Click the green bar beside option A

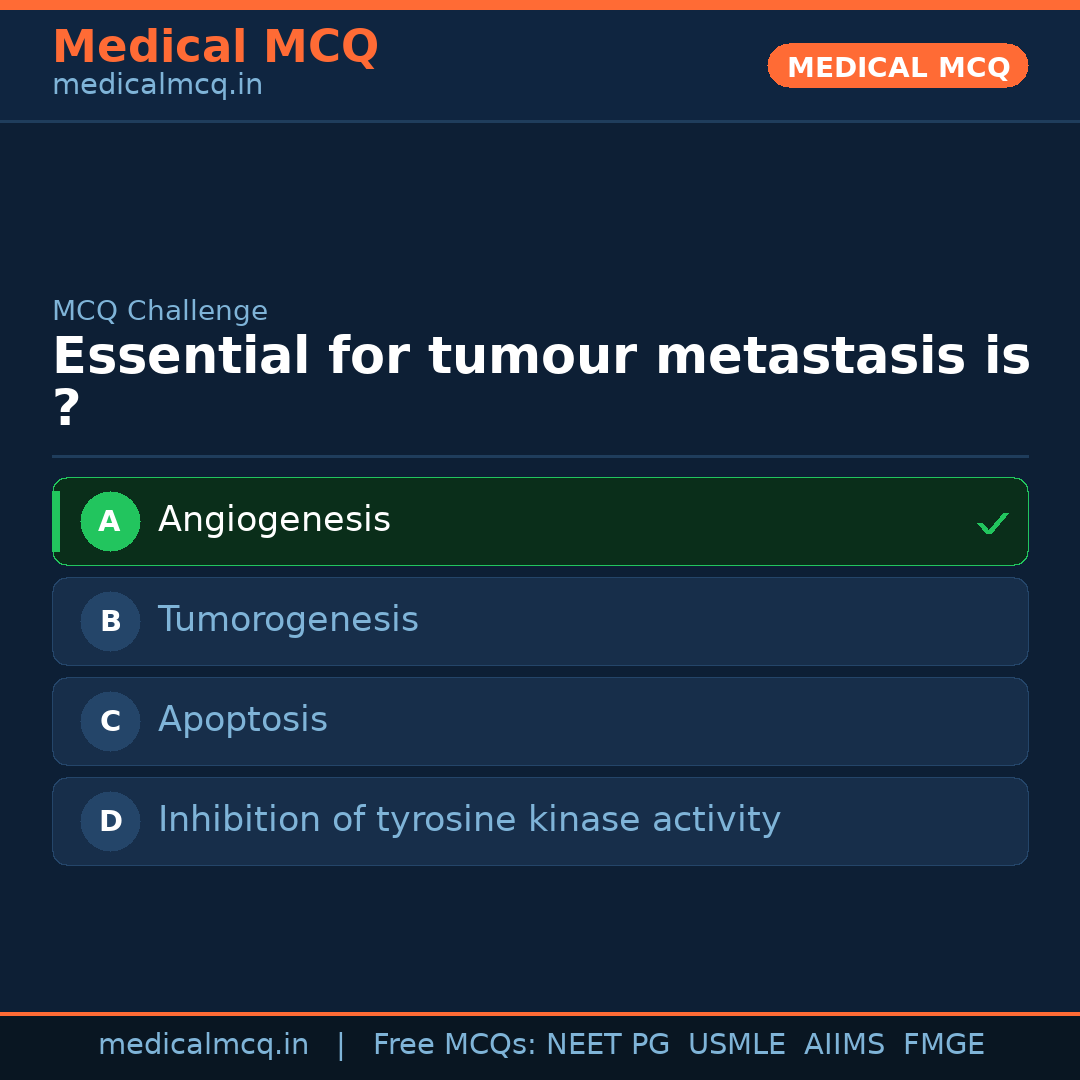click(x=56, y=521)
